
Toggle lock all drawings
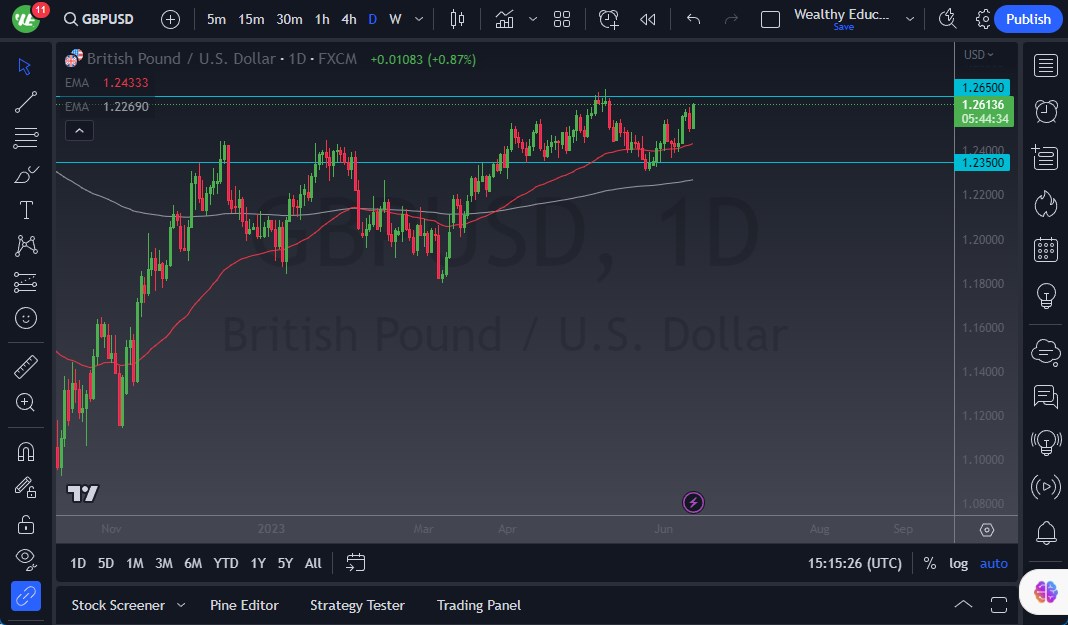25,524
